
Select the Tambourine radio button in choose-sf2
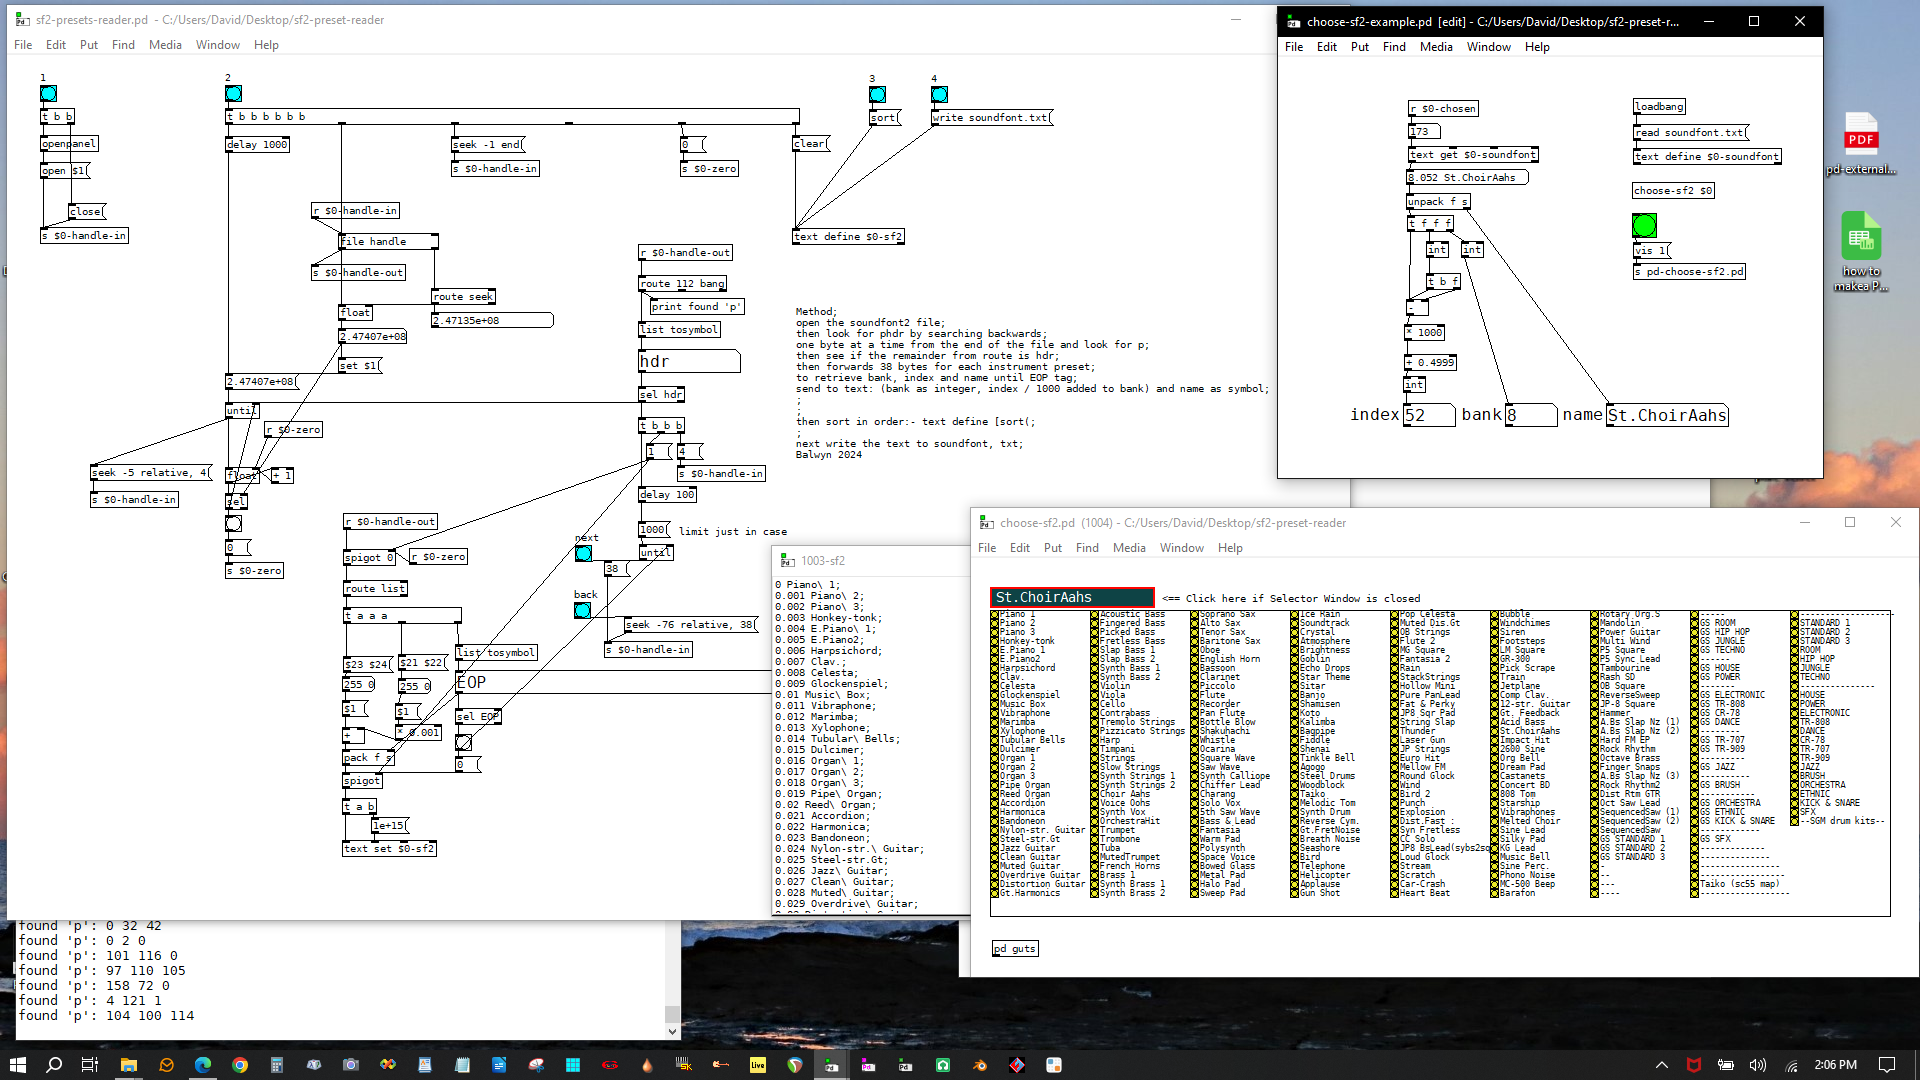coord(1595,668)
